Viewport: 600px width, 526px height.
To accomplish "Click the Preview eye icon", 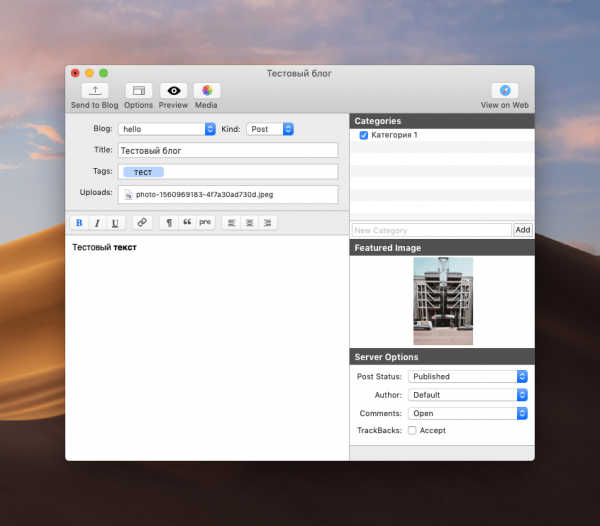I will point(173,91).
